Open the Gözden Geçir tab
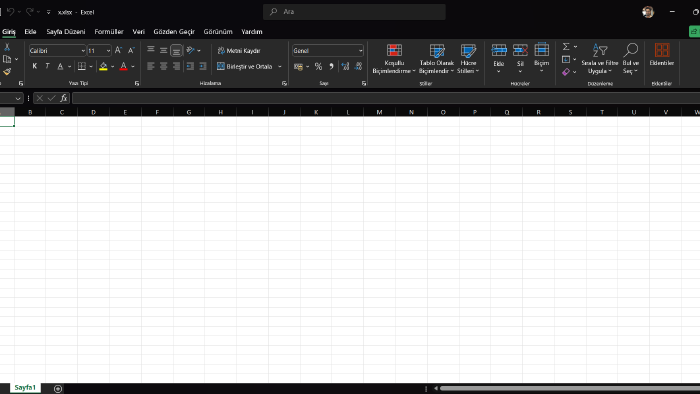 point(174,32)
